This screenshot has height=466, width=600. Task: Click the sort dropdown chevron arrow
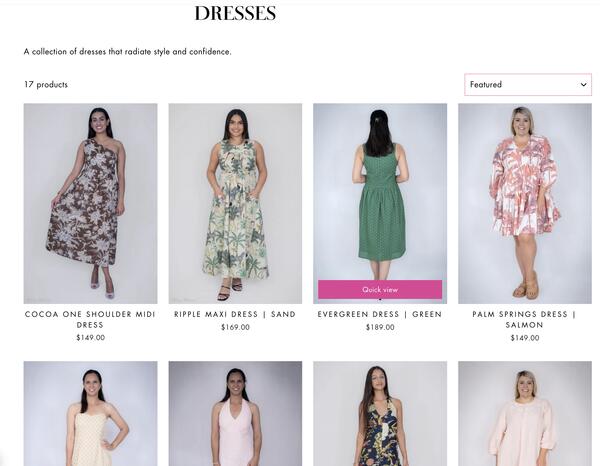(583, 85)
